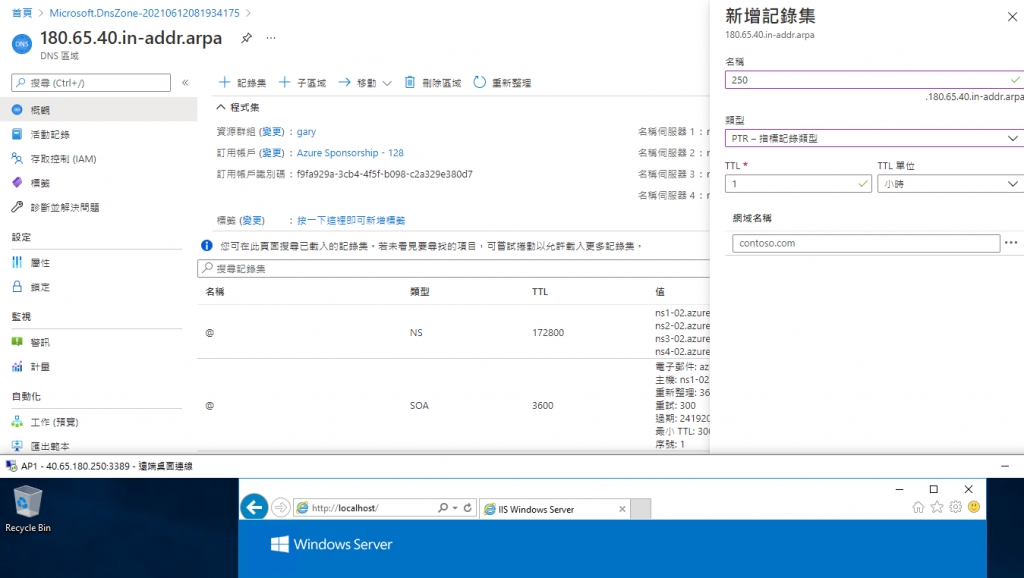Click the DNS zone icon by title
The image size is (1024, 578).
point(22,44)
